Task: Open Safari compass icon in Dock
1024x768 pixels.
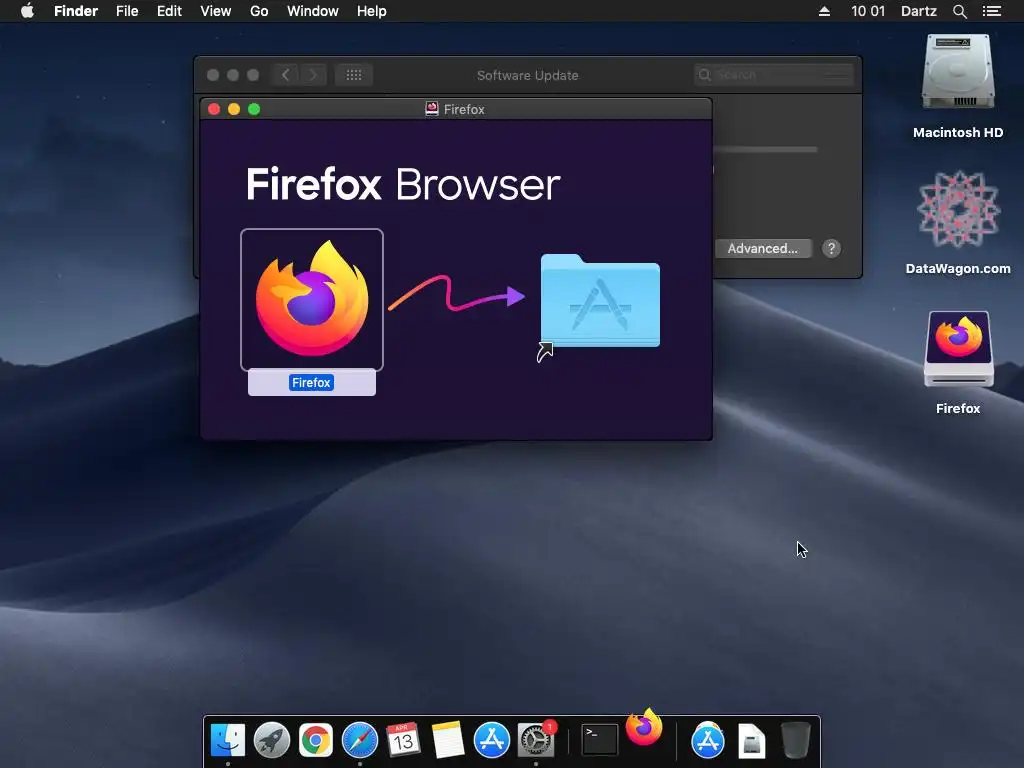Action: click(x=360, y=740)
